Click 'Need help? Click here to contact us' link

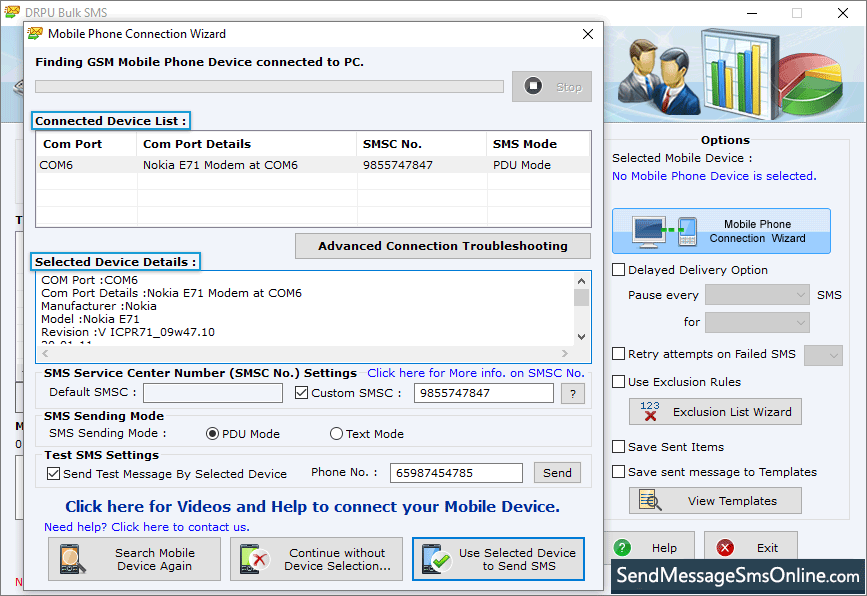(147, 527)
